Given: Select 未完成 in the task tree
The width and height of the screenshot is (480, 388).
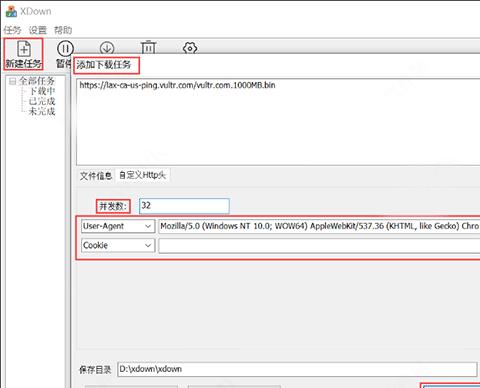Looking at the screenshot, I should 42,111.
